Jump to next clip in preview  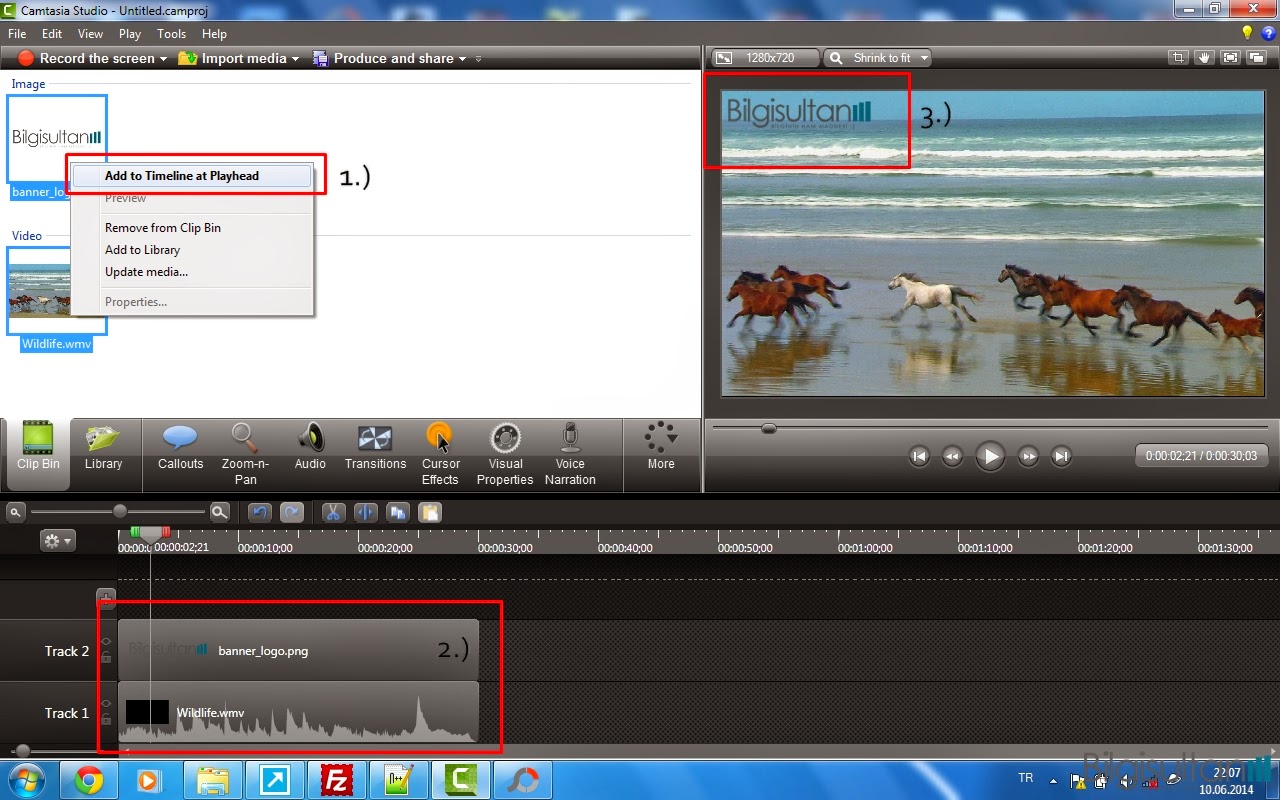point(1062,457)
